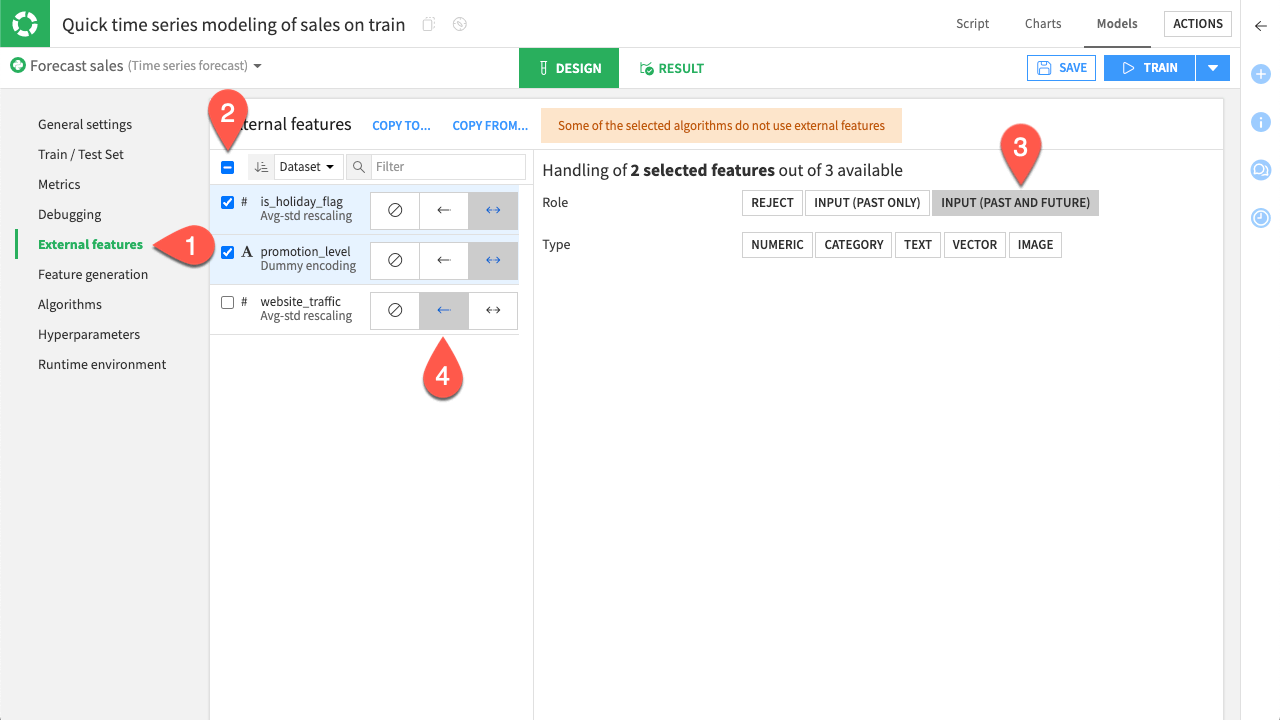This screenshot has width=1280, height=720.
Task: Uncheck the promotion_level feature
Action: (x=227, y=252)
